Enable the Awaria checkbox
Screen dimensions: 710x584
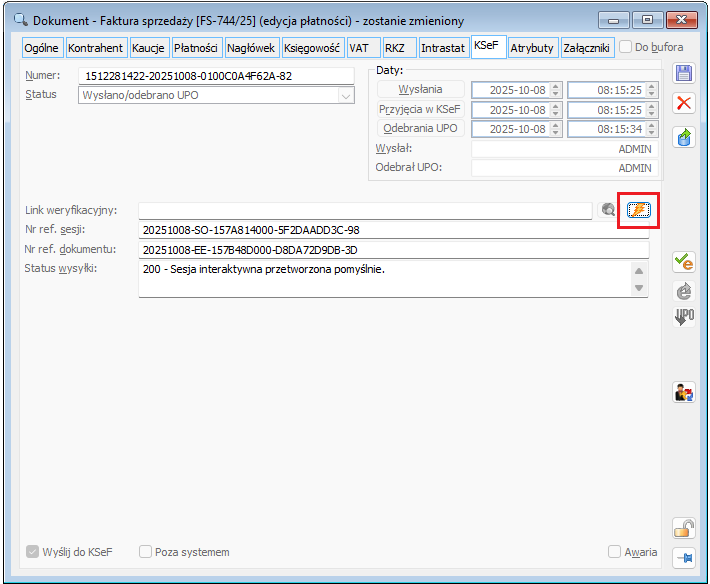click(x=614, y=552)
